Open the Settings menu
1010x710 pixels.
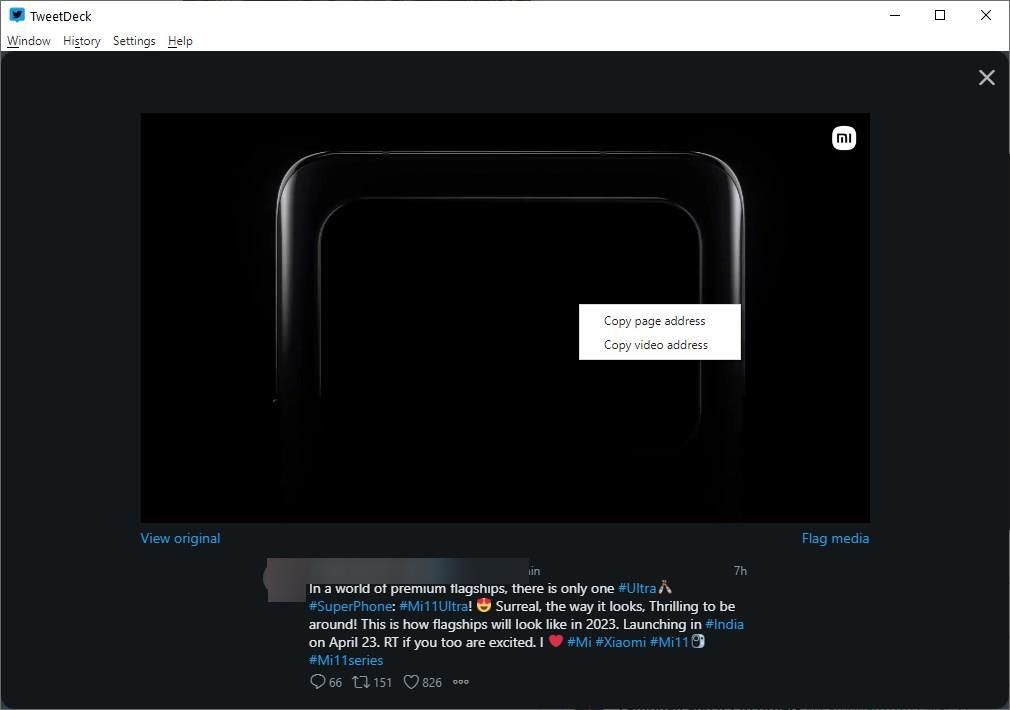134,41
